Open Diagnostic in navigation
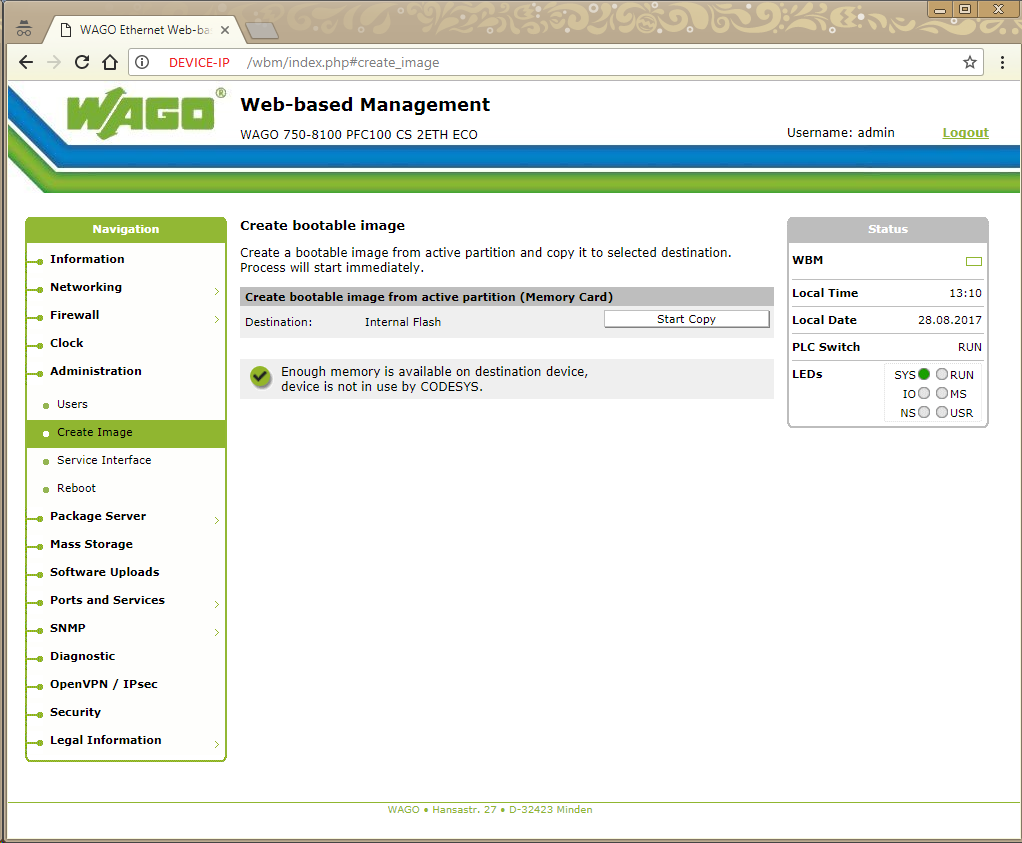Screen dimensions: 1022x843 coord(82,656)
